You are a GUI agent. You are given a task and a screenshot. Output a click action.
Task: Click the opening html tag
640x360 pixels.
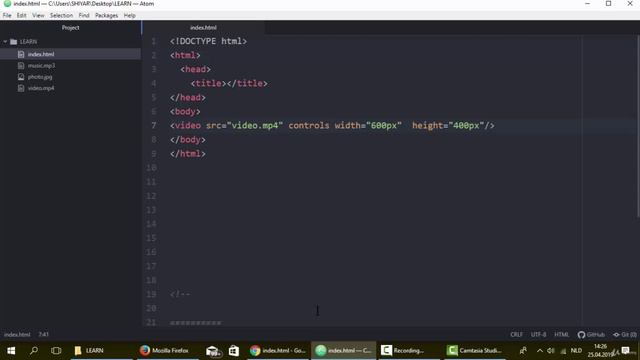click(185, 55)
